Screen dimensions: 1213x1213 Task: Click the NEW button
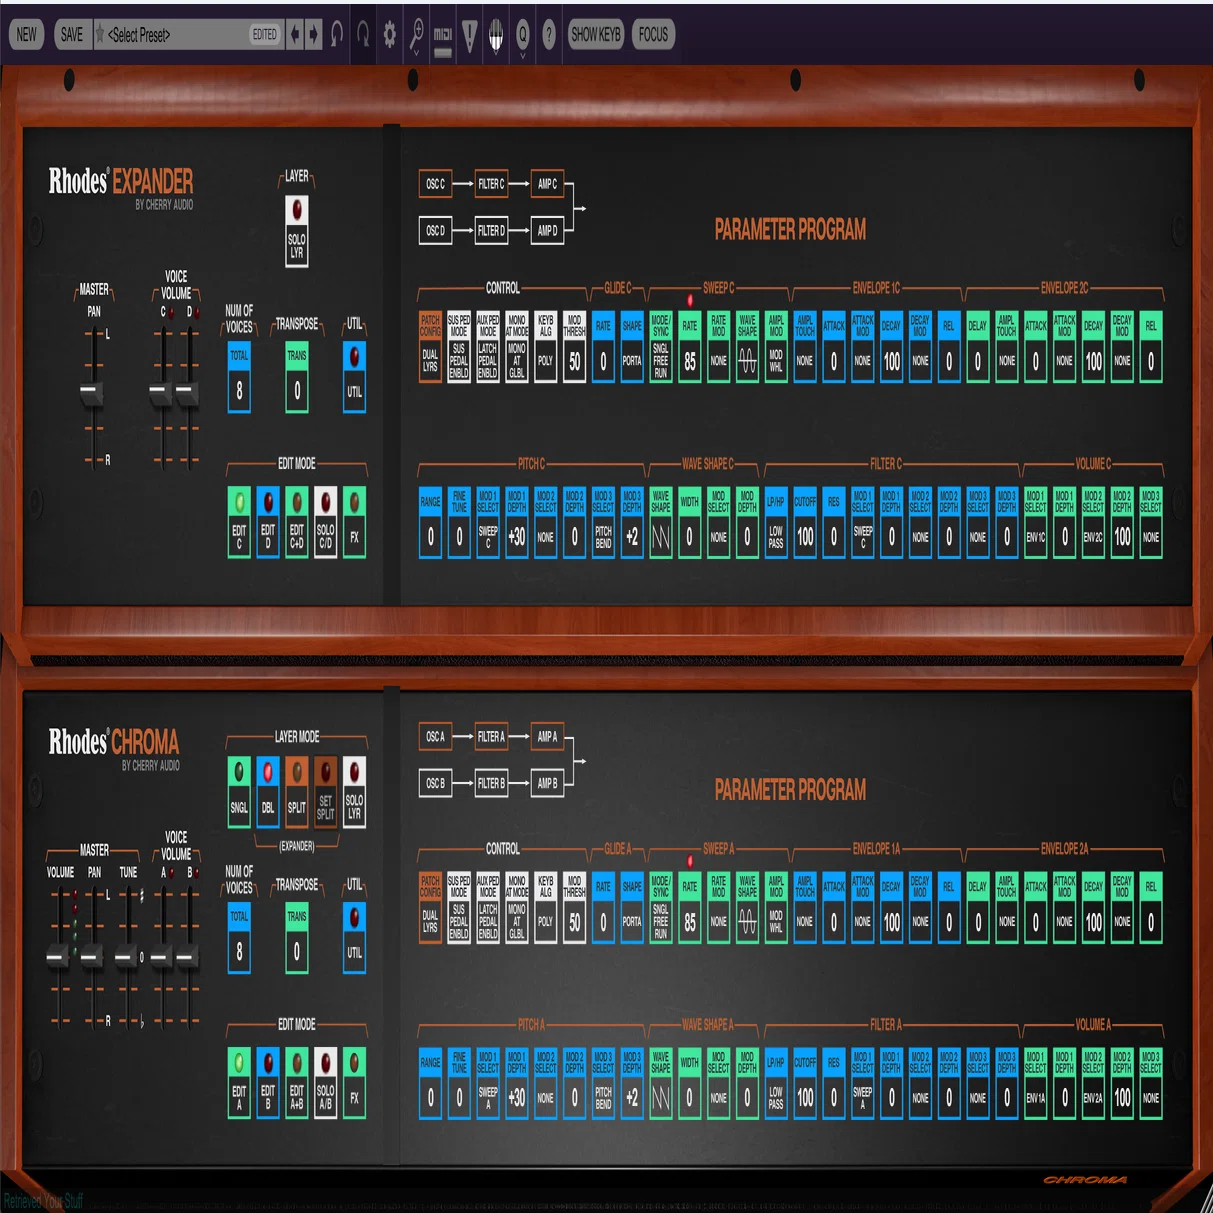pos(26,35)
